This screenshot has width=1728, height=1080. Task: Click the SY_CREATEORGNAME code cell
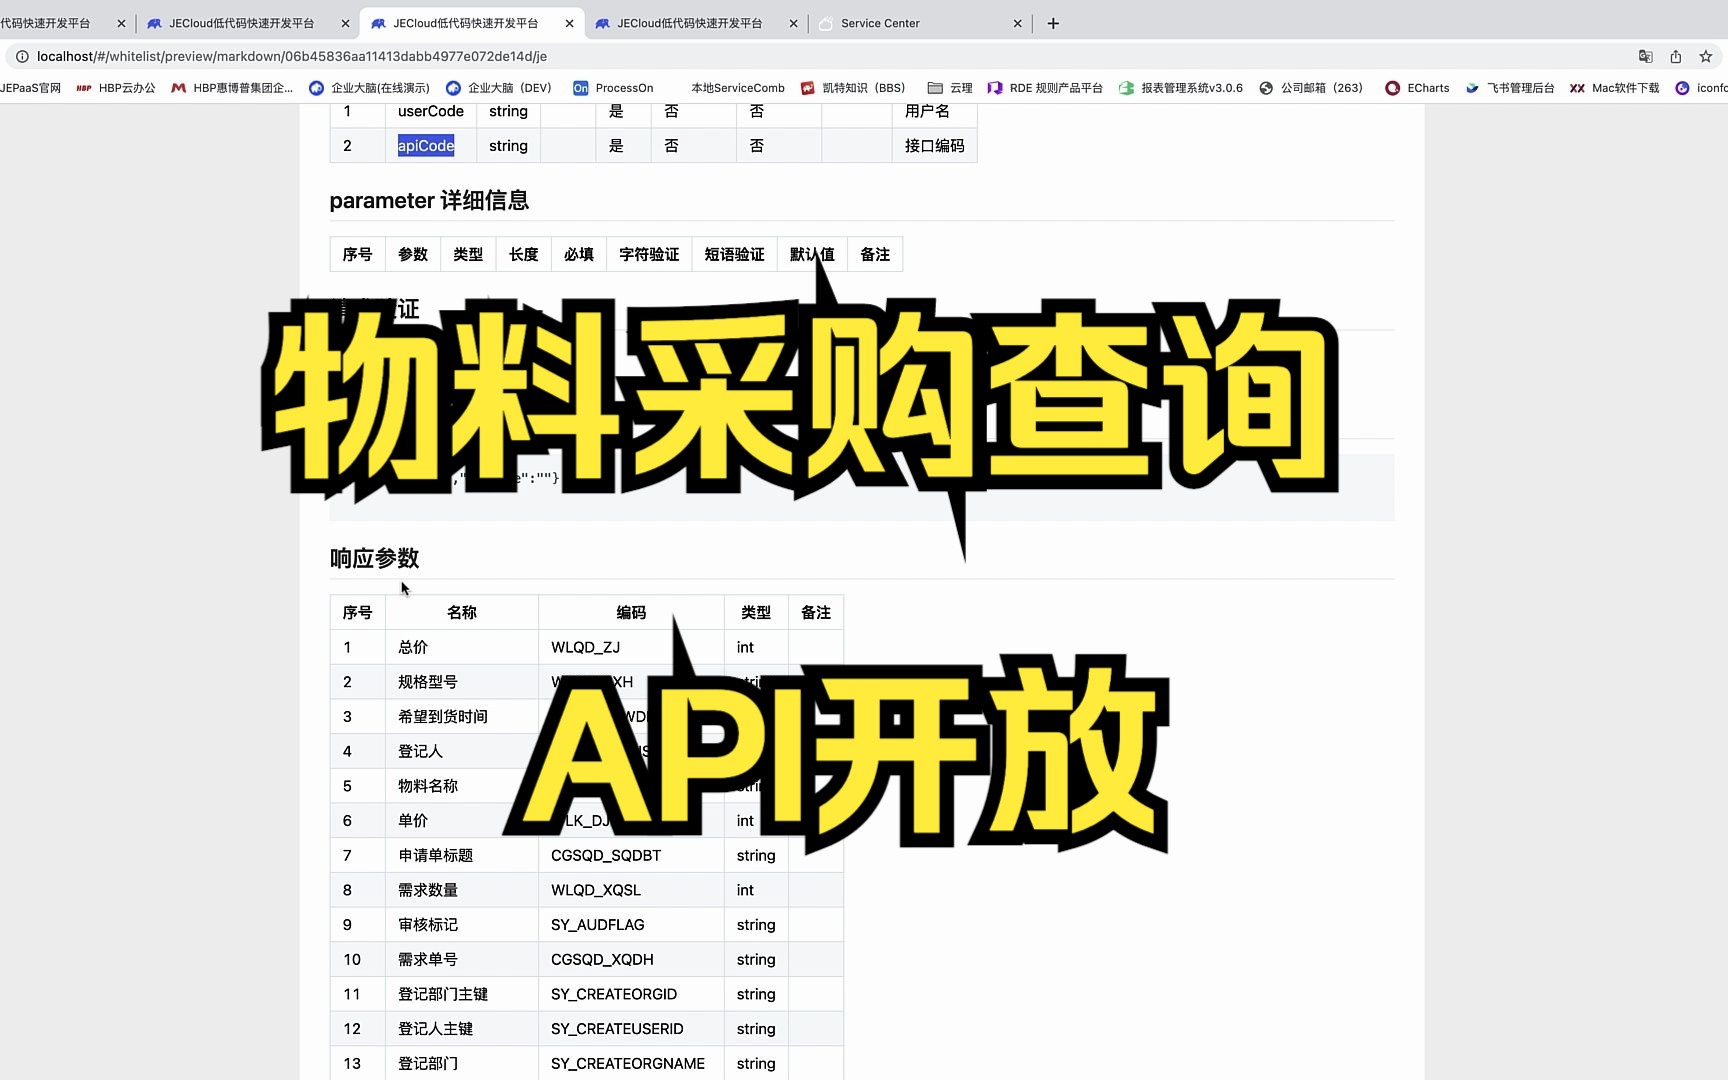point(631,1063)
